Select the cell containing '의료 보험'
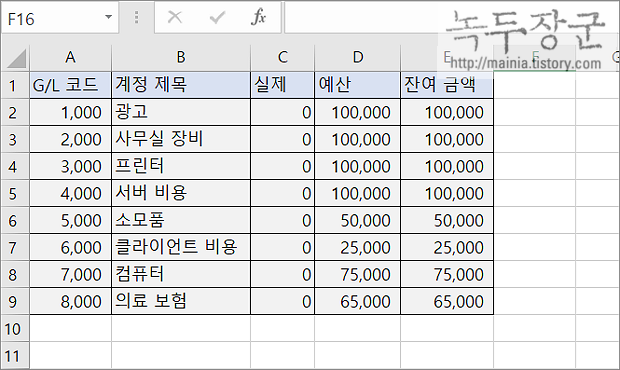The height and width of the screenshot is (370, 620). (x=181, y=301)
